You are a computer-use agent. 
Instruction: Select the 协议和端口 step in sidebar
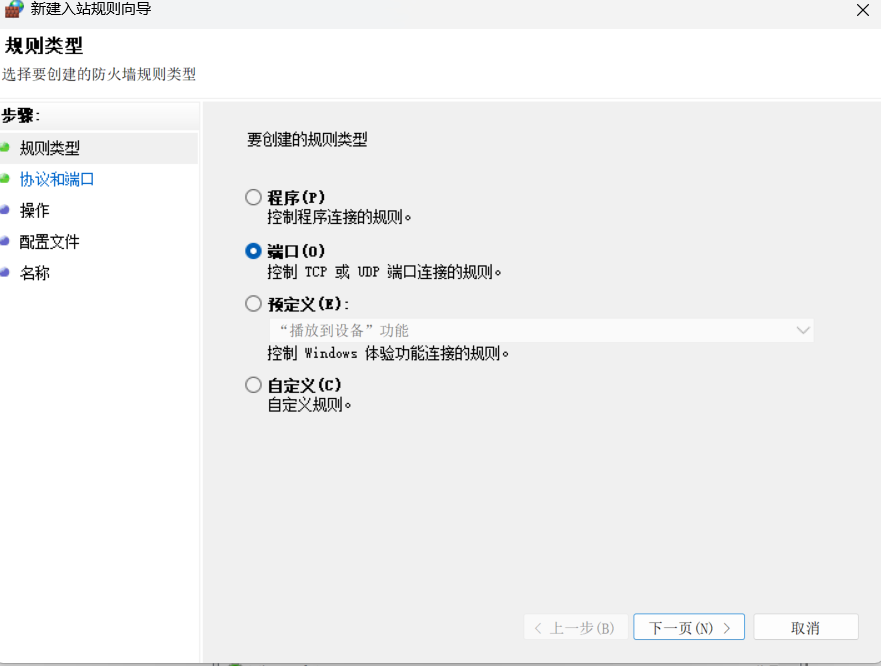point(55,179)
